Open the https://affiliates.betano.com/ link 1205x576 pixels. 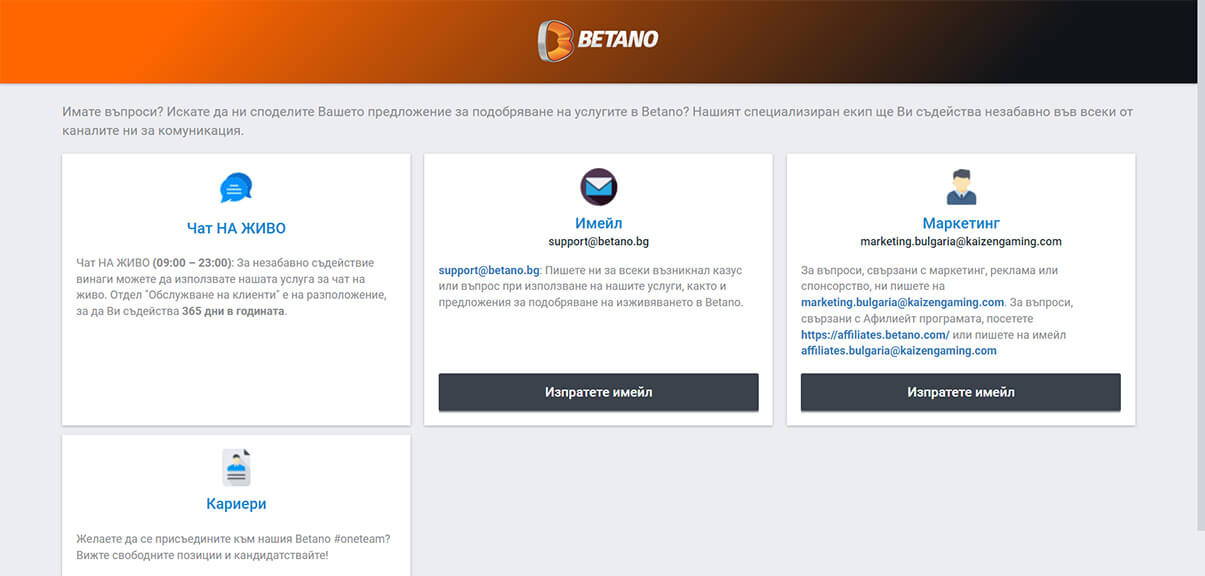[875, 334]
